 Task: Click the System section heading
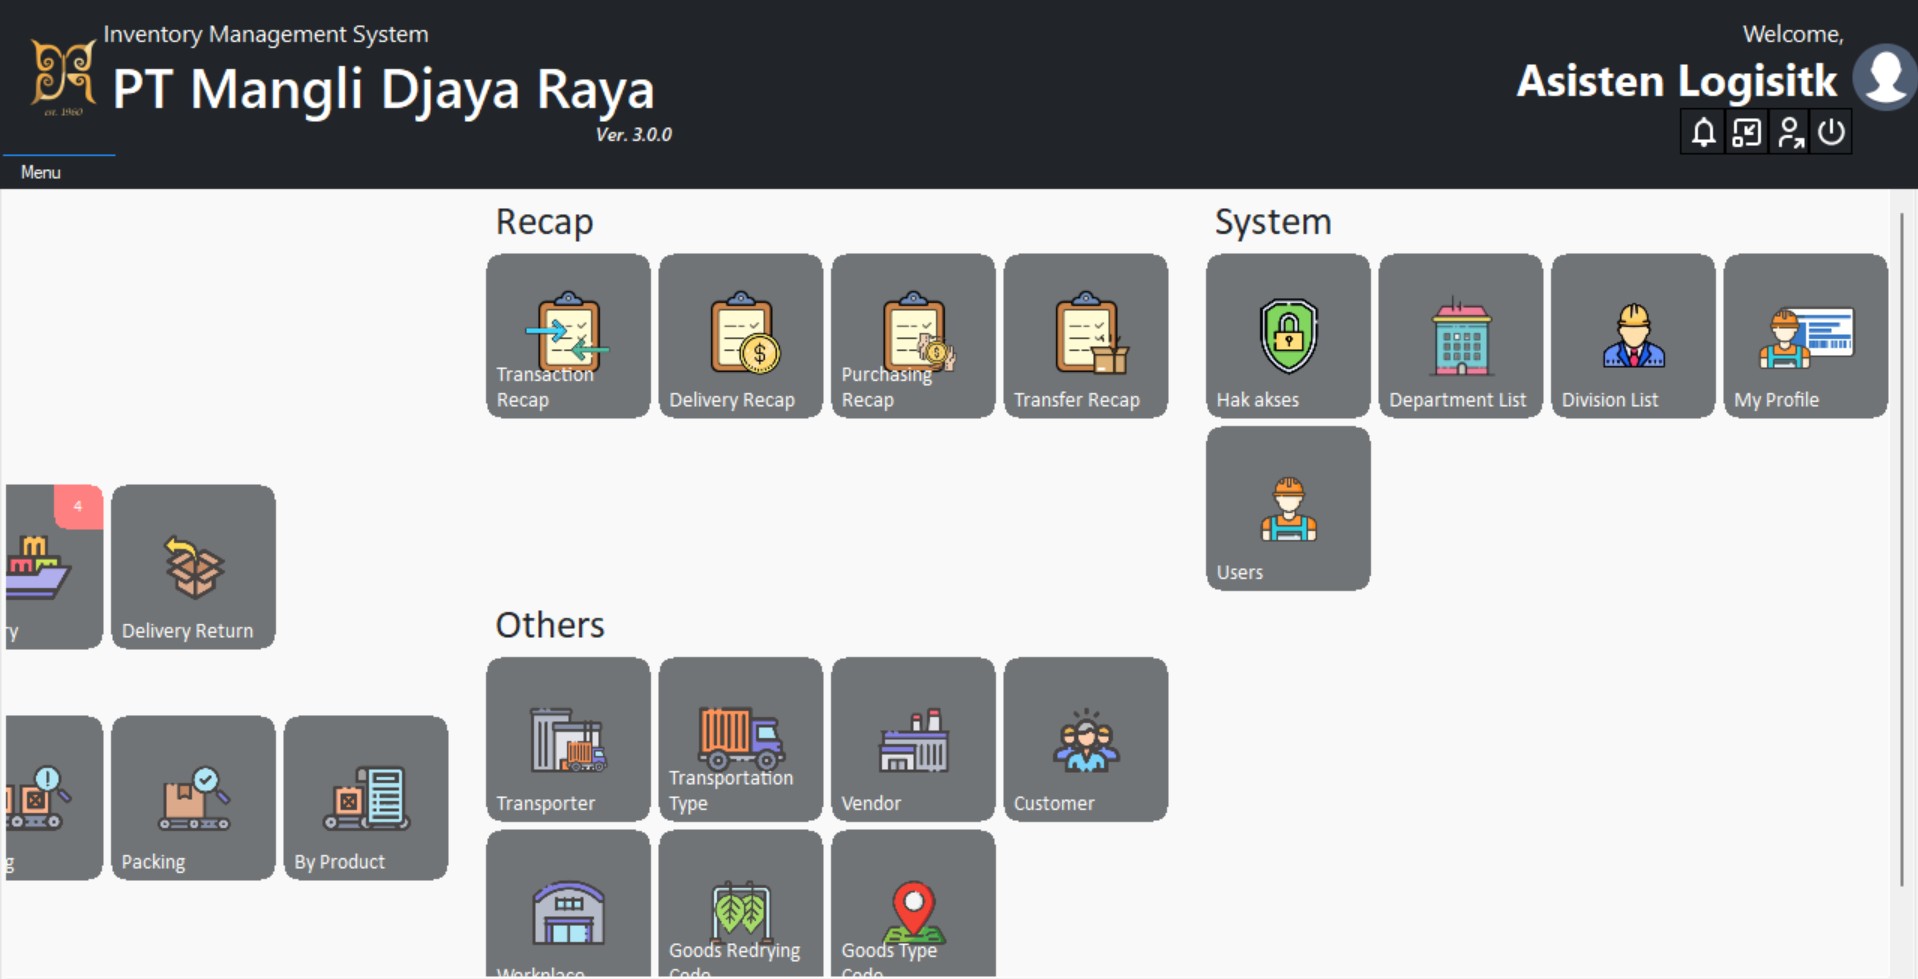(1272, 221)
